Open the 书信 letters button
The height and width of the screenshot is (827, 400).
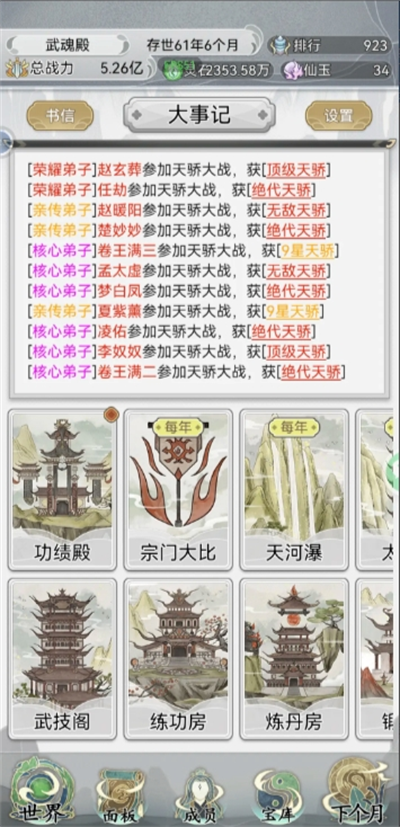[x=60, y=116]
